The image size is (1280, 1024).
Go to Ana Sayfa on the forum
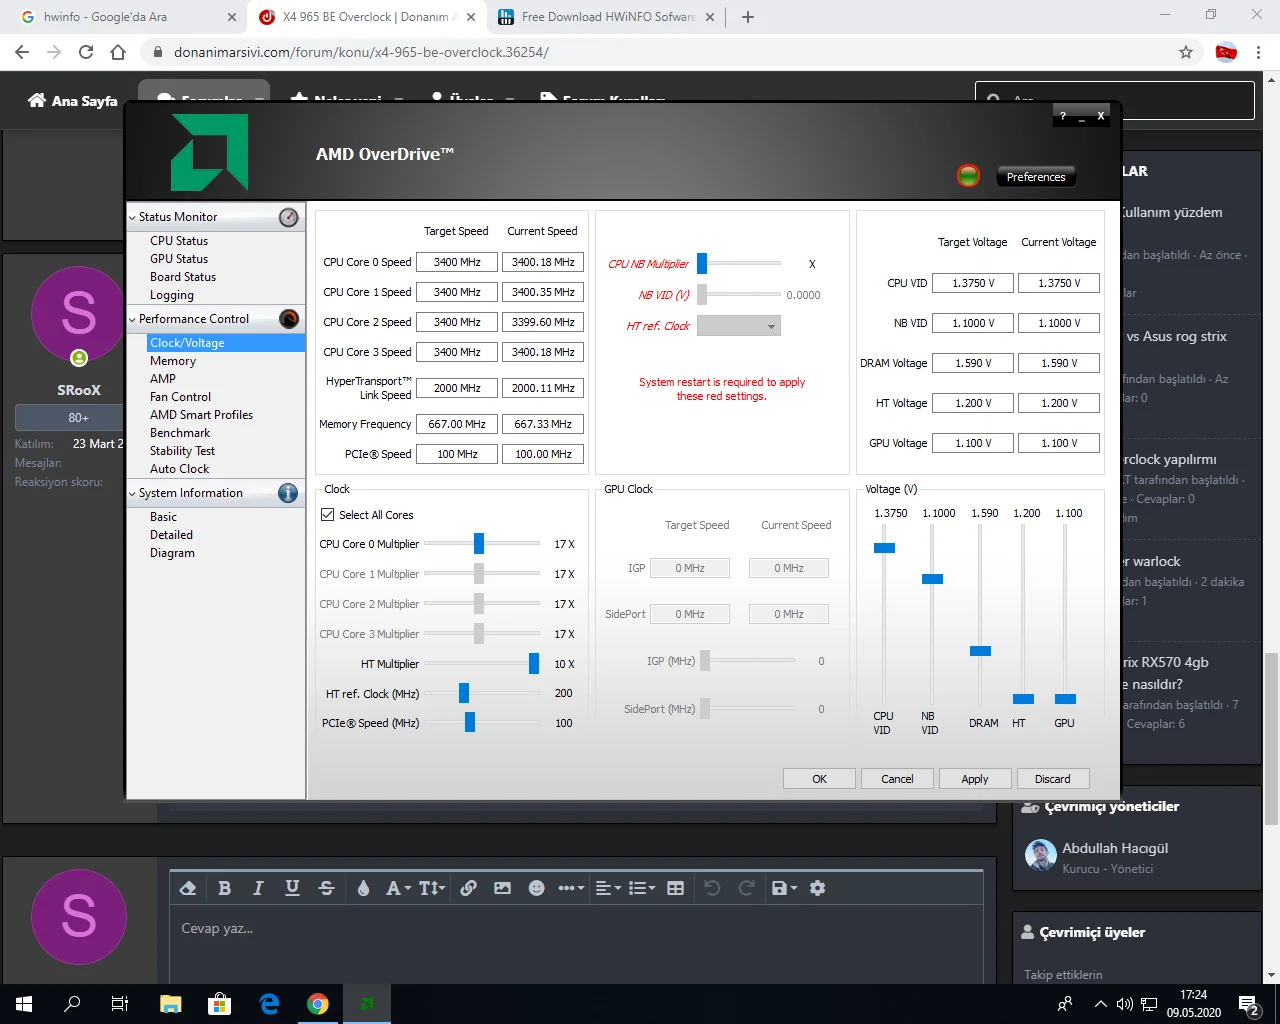pos(73,100)
